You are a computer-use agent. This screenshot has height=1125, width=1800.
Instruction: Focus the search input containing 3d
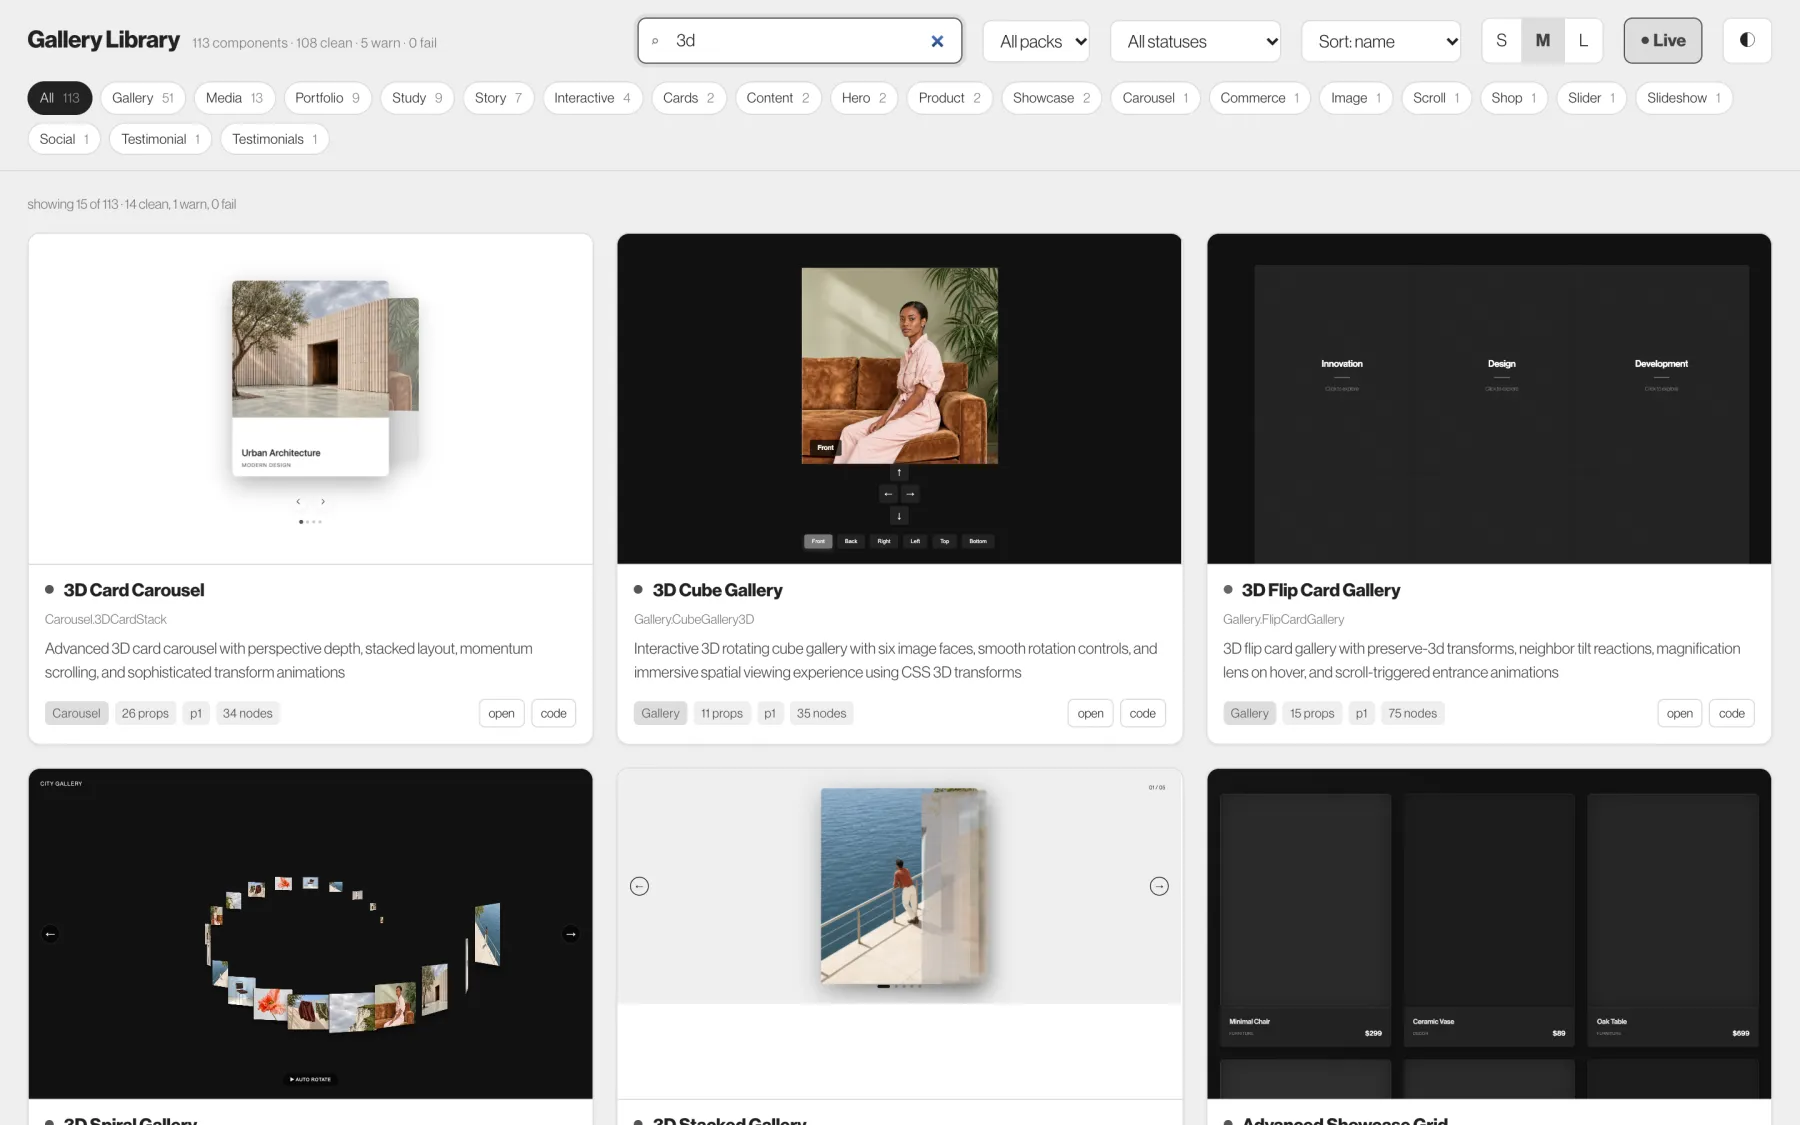[800, 41]
